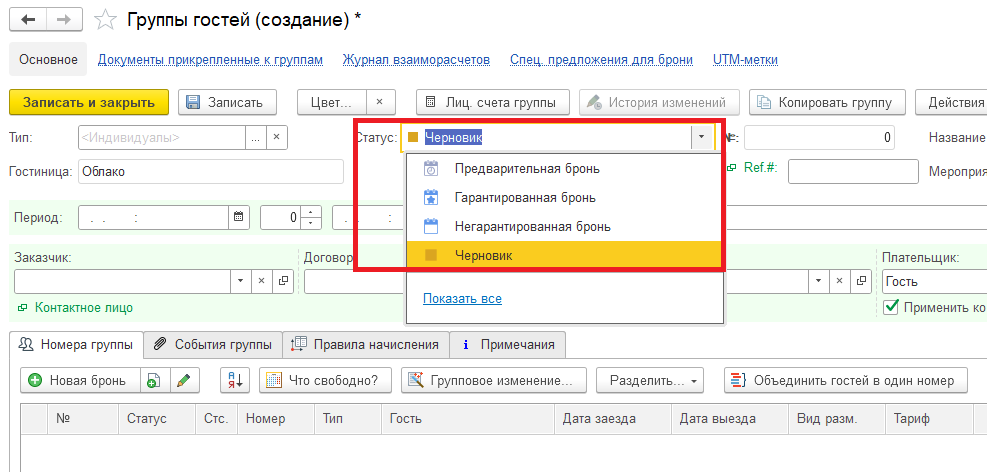Mark form as favorite with star icon
This screenshot has width=987, height=472.
click(x=104, y=20)
